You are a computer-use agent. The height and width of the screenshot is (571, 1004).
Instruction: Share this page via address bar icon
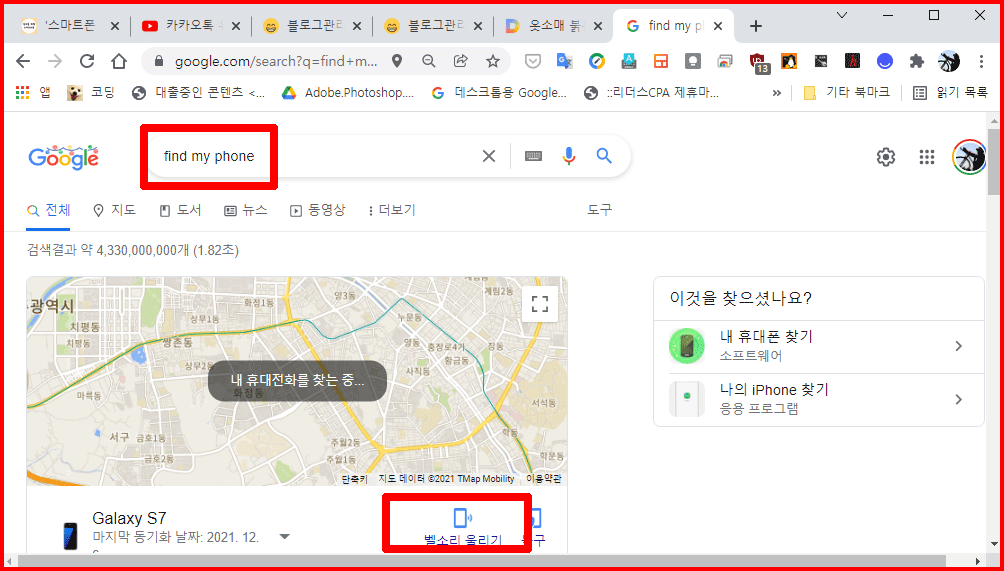click(x=460, y=61)
